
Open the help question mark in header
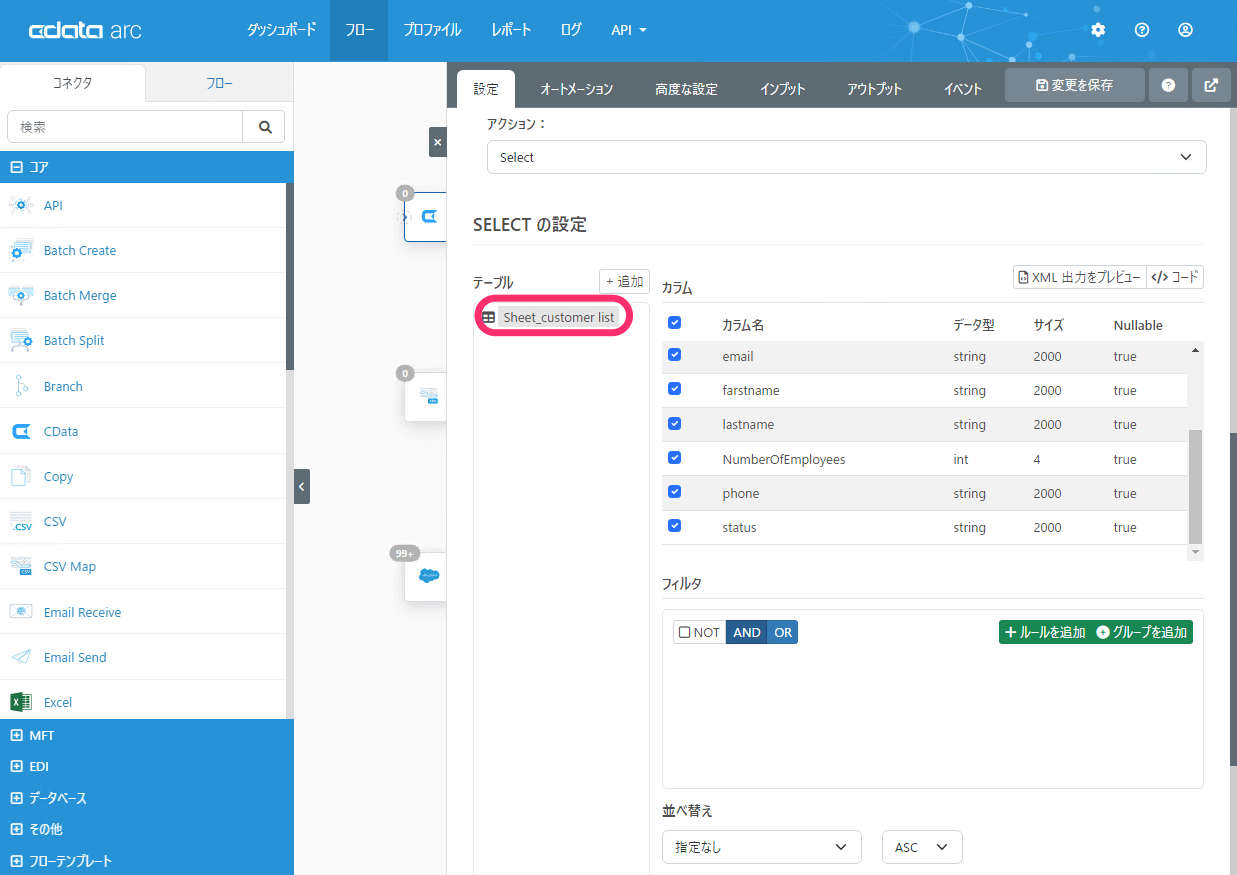click(x=1142, y=30)
